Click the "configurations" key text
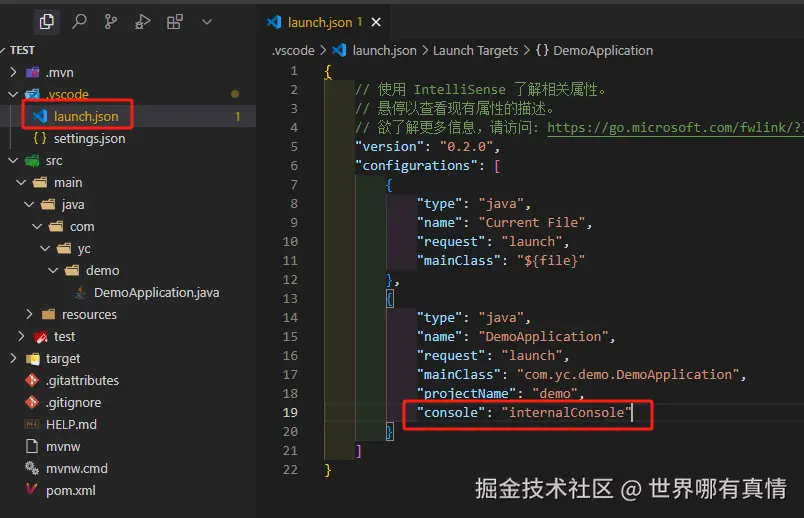 tap(416, 165)
